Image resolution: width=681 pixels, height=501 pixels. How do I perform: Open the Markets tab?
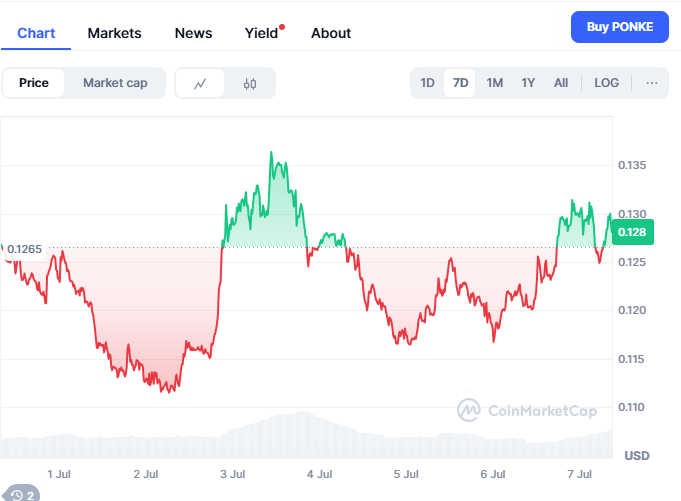tap(114, 33)
